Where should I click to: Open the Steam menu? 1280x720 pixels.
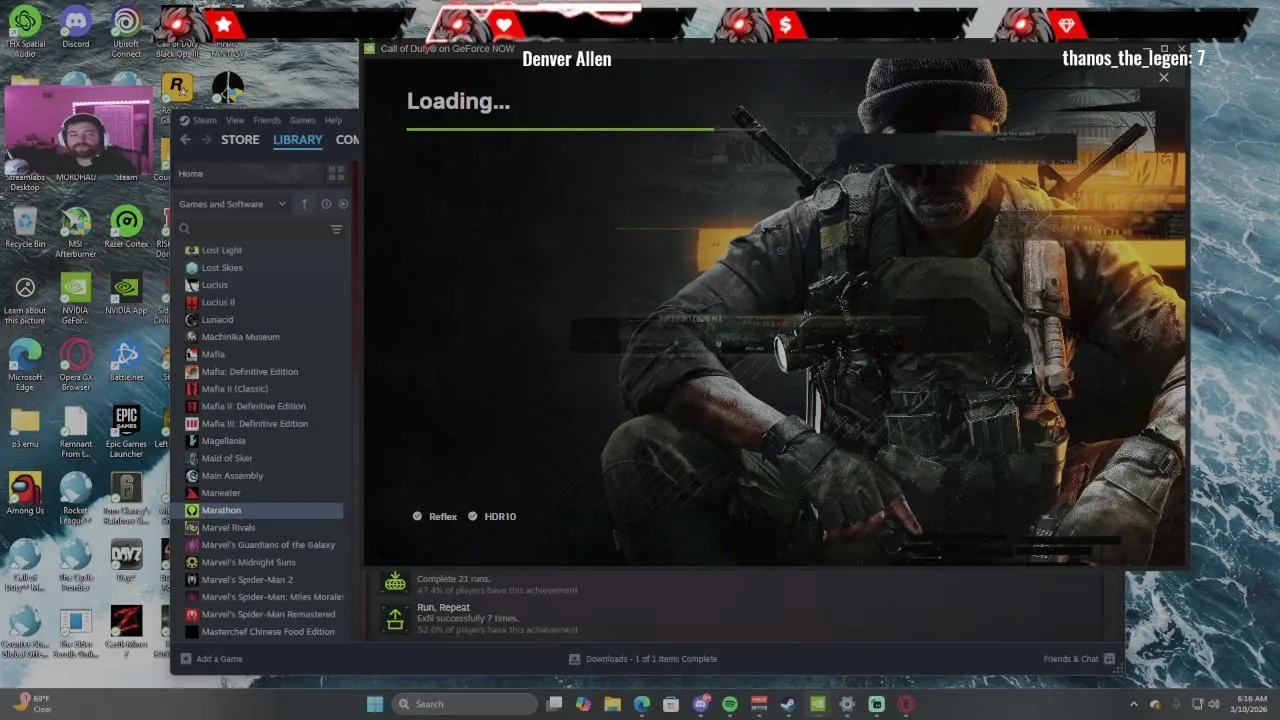[204, 120]
